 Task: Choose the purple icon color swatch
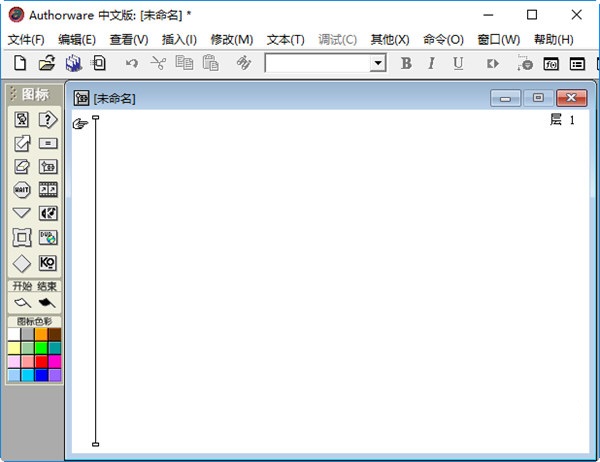point(54,375)
